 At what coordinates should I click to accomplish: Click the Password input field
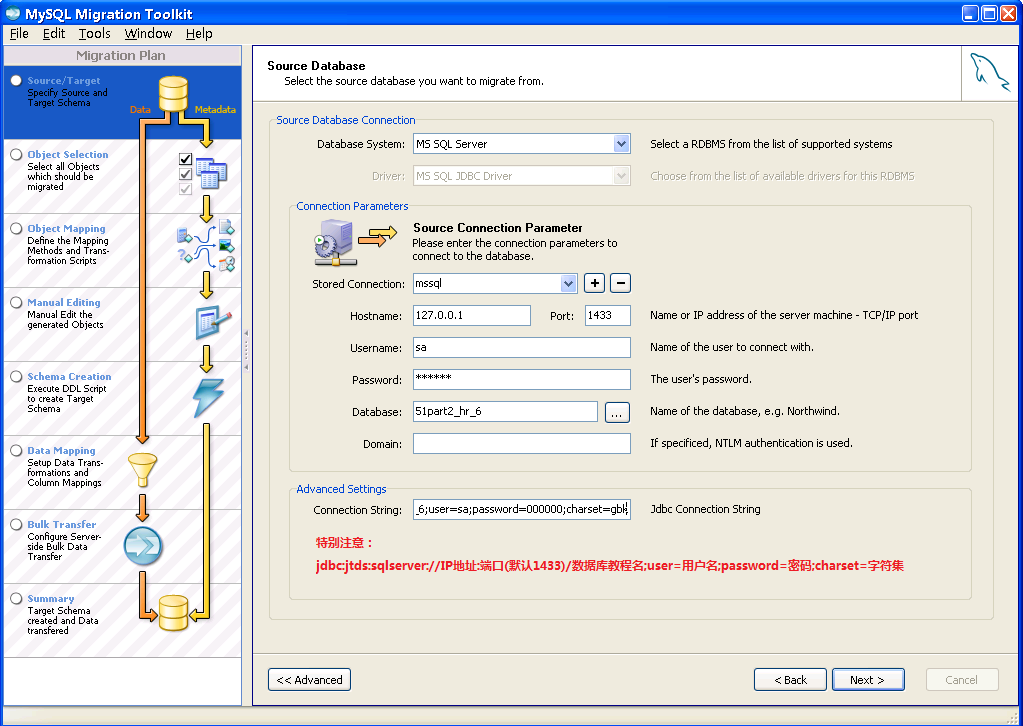pyautogui.click(x=522, y=379)
